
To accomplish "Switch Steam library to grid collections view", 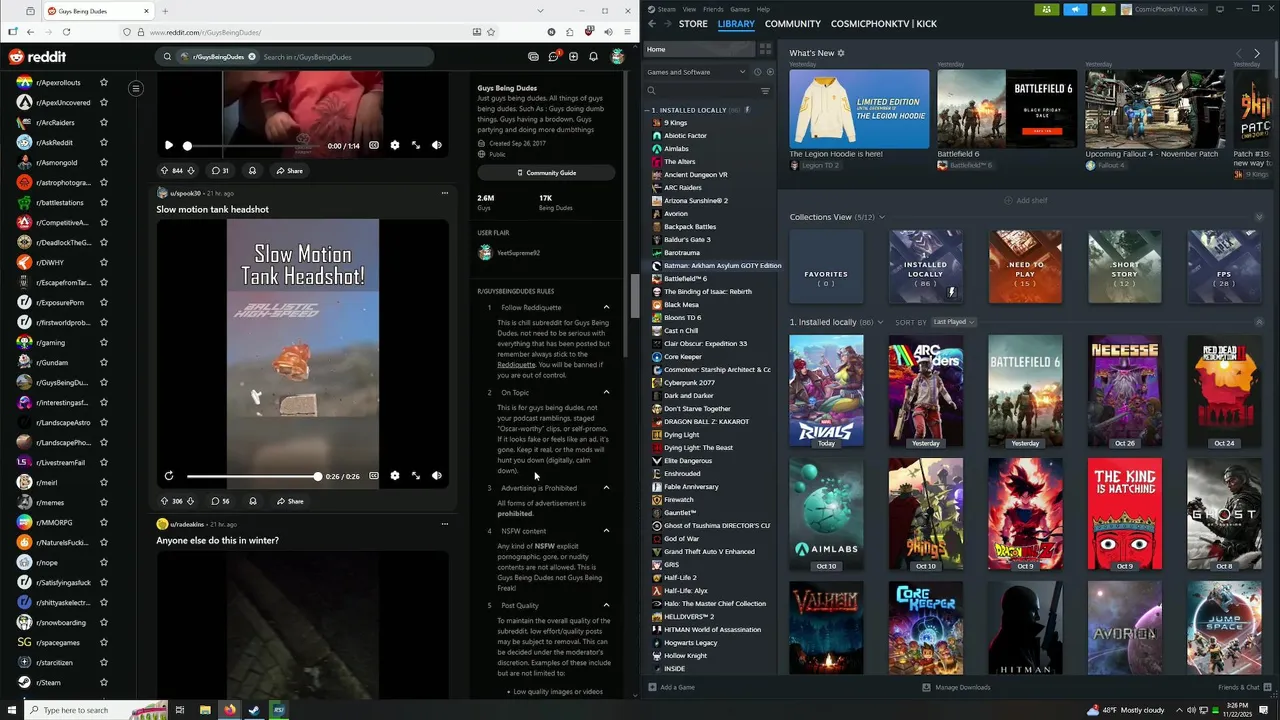I will click(765, 49).
